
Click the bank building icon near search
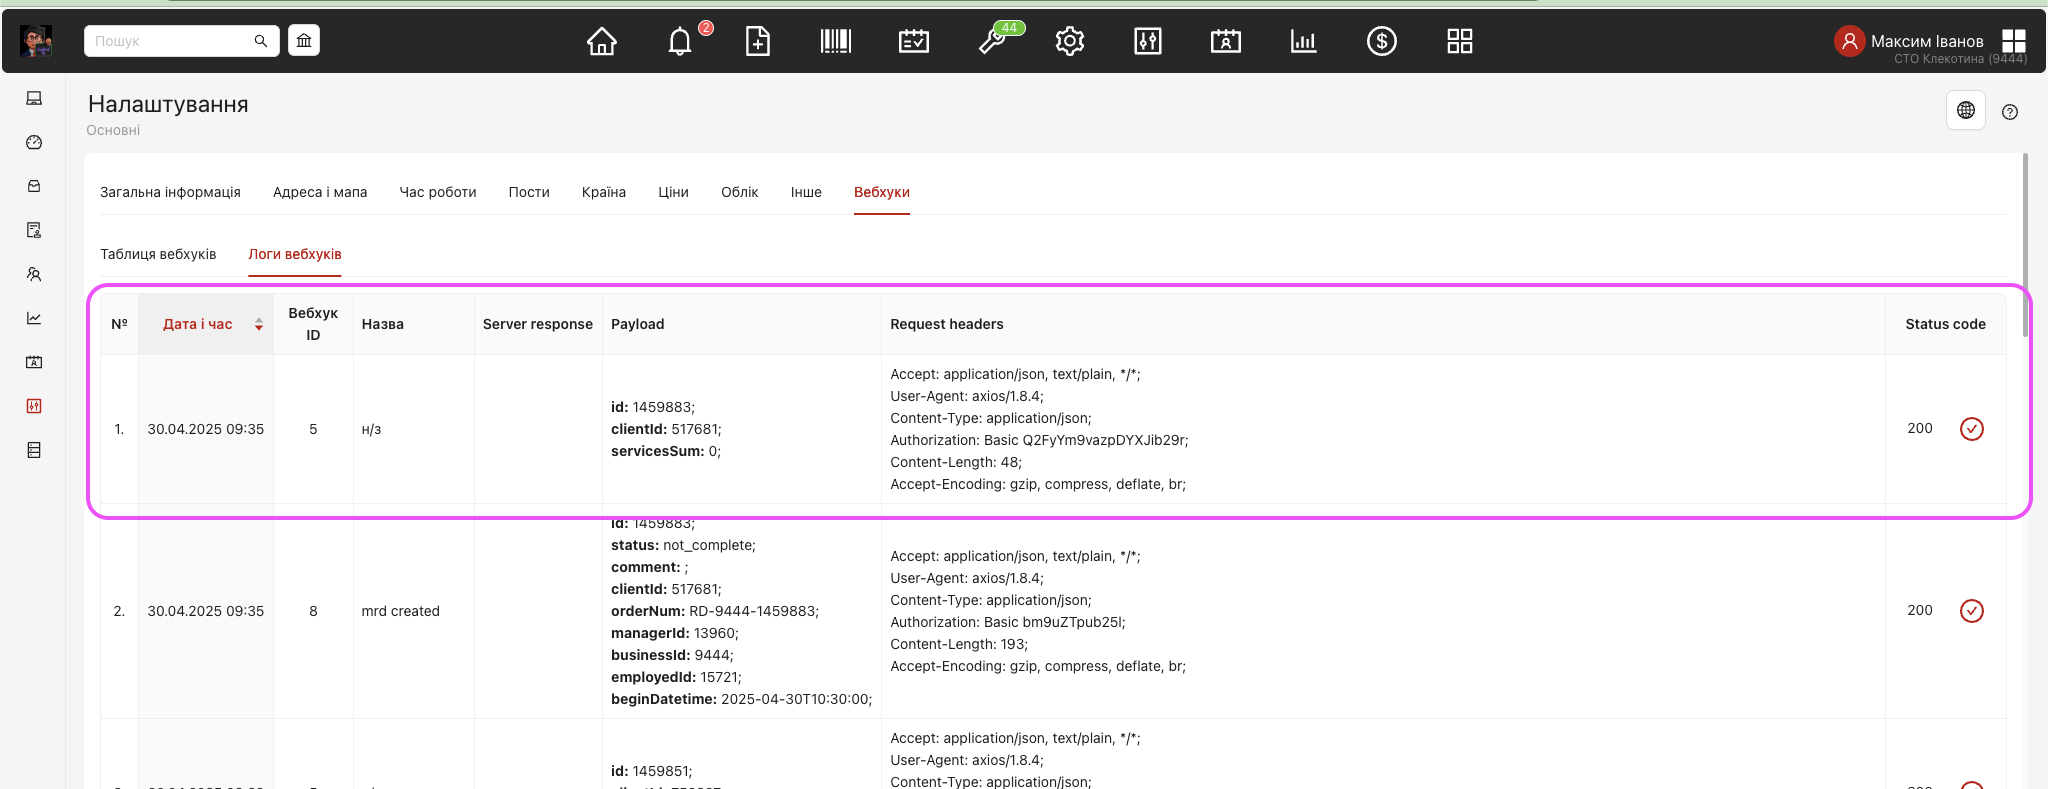tap(304, 41)
